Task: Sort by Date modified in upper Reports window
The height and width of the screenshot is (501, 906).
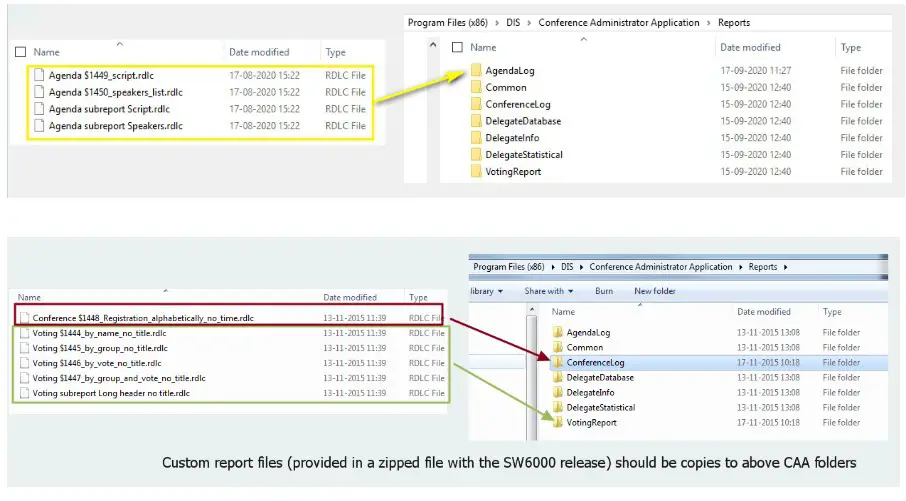Action: coord(750,47)
